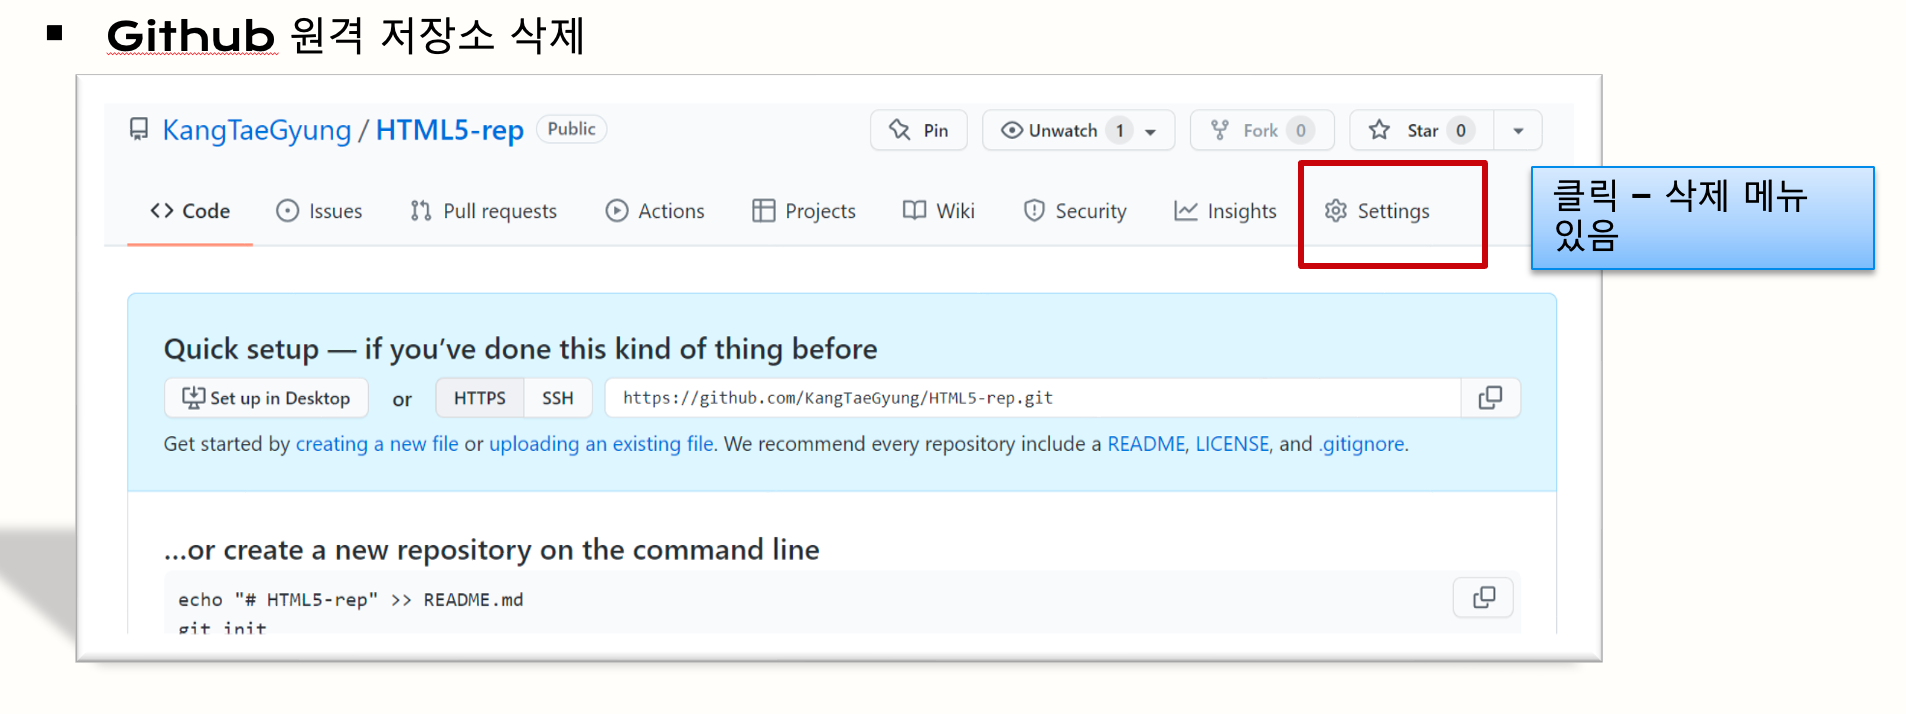Screen dimensions: 1906x714
Task: Click the Projects table icon
Action: click(x=763, y=211)
